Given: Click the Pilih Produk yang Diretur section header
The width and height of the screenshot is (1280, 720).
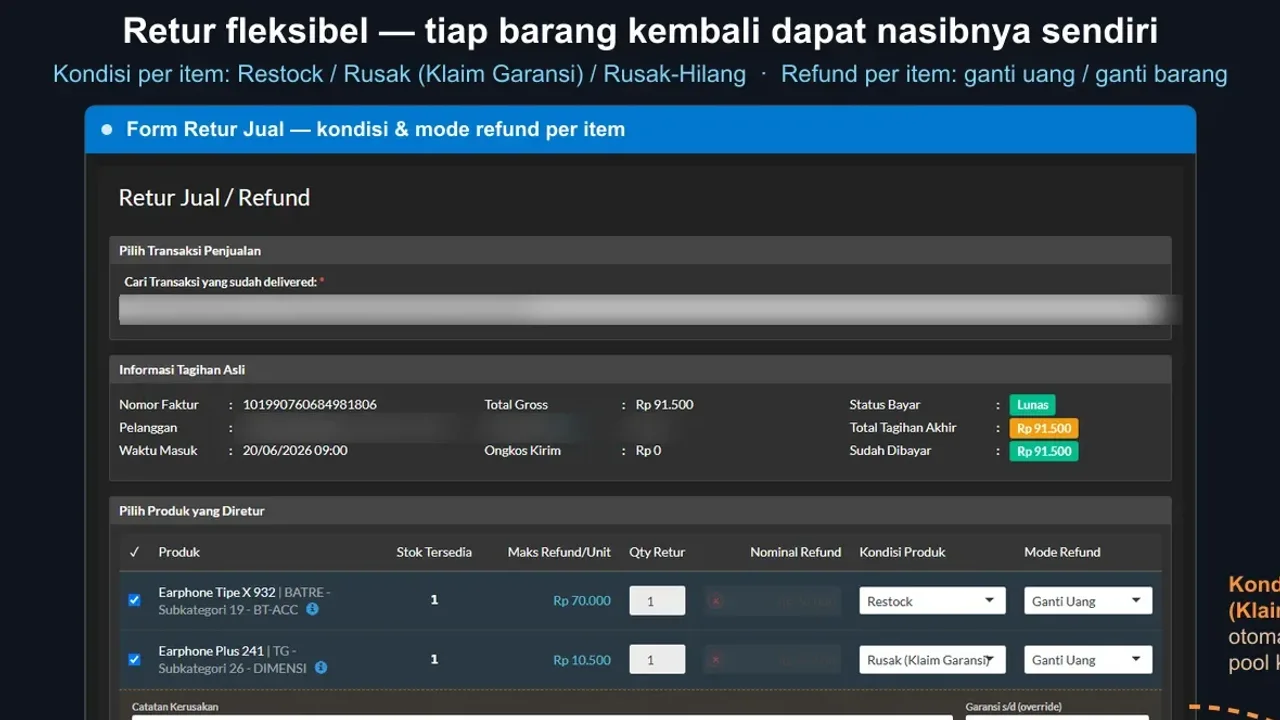Looking at the screenshot, I should click(x=640, y=511).
